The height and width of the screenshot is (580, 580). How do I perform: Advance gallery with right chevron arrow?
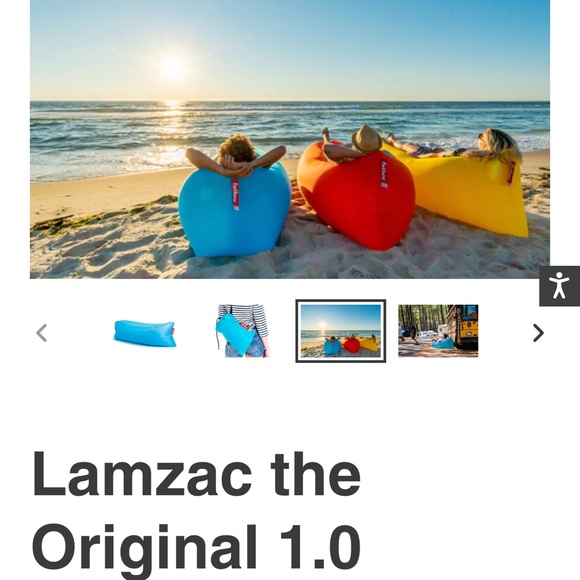(x=538, y=333)
